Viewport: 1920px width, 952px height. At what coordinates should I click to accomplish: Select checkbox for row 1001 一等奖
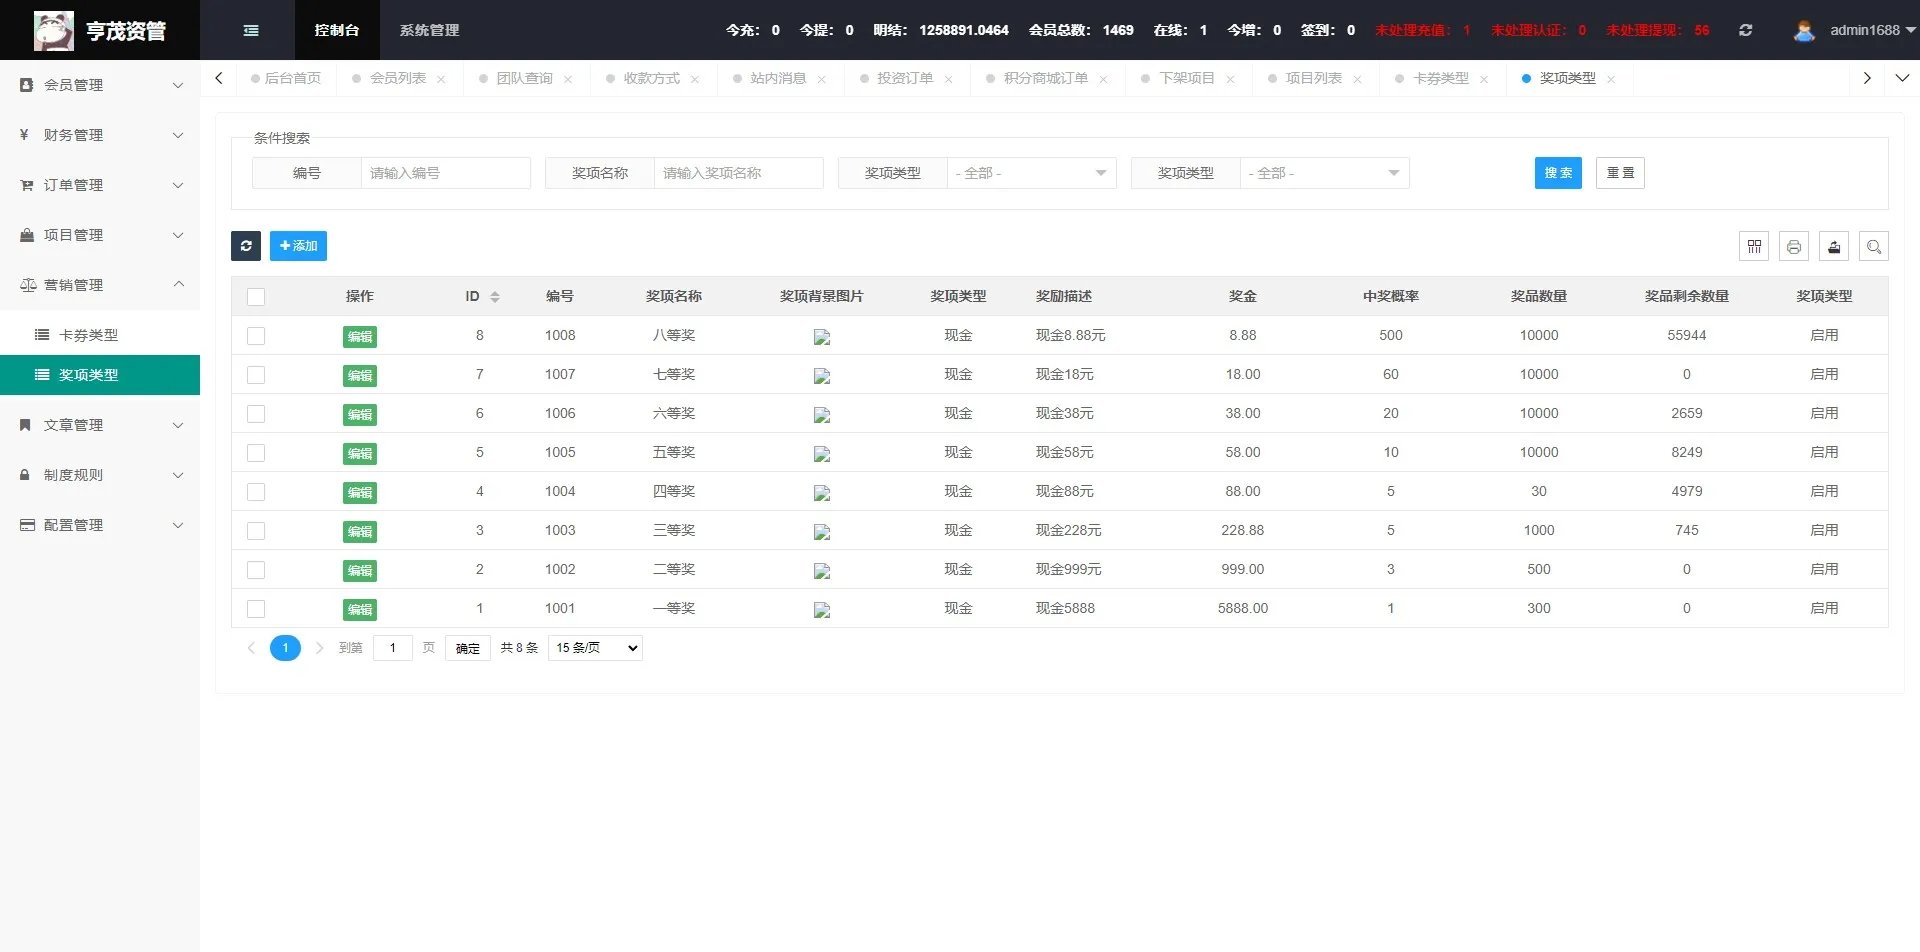pos(256,609)
